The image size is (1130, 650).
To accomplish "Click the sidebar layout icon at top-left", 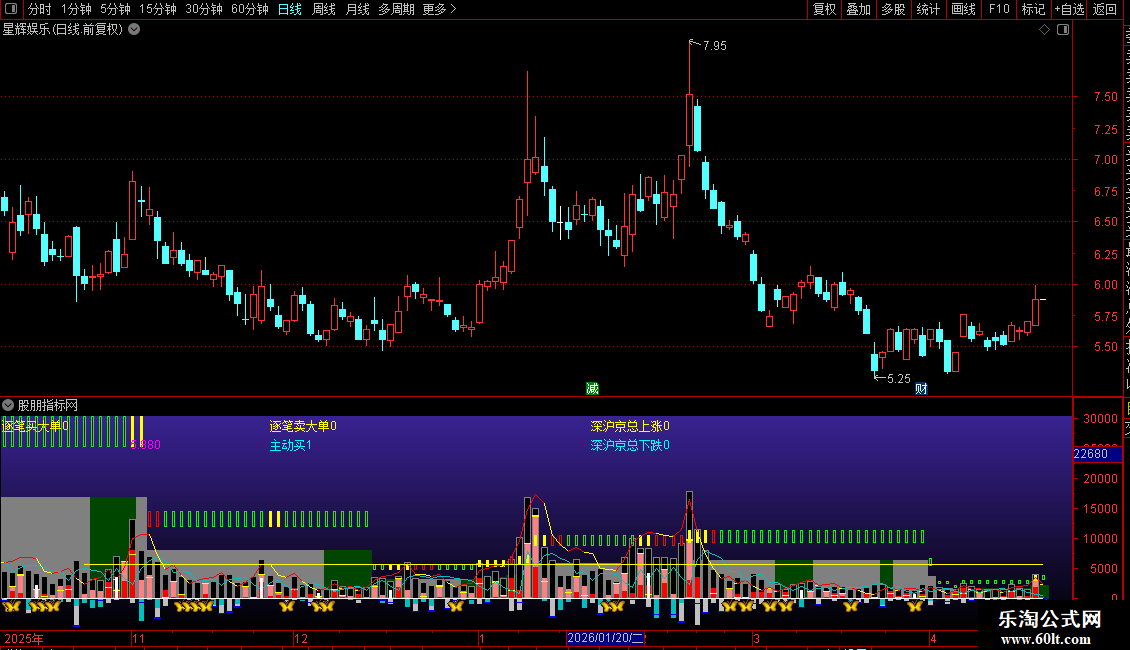I will 11,9.
